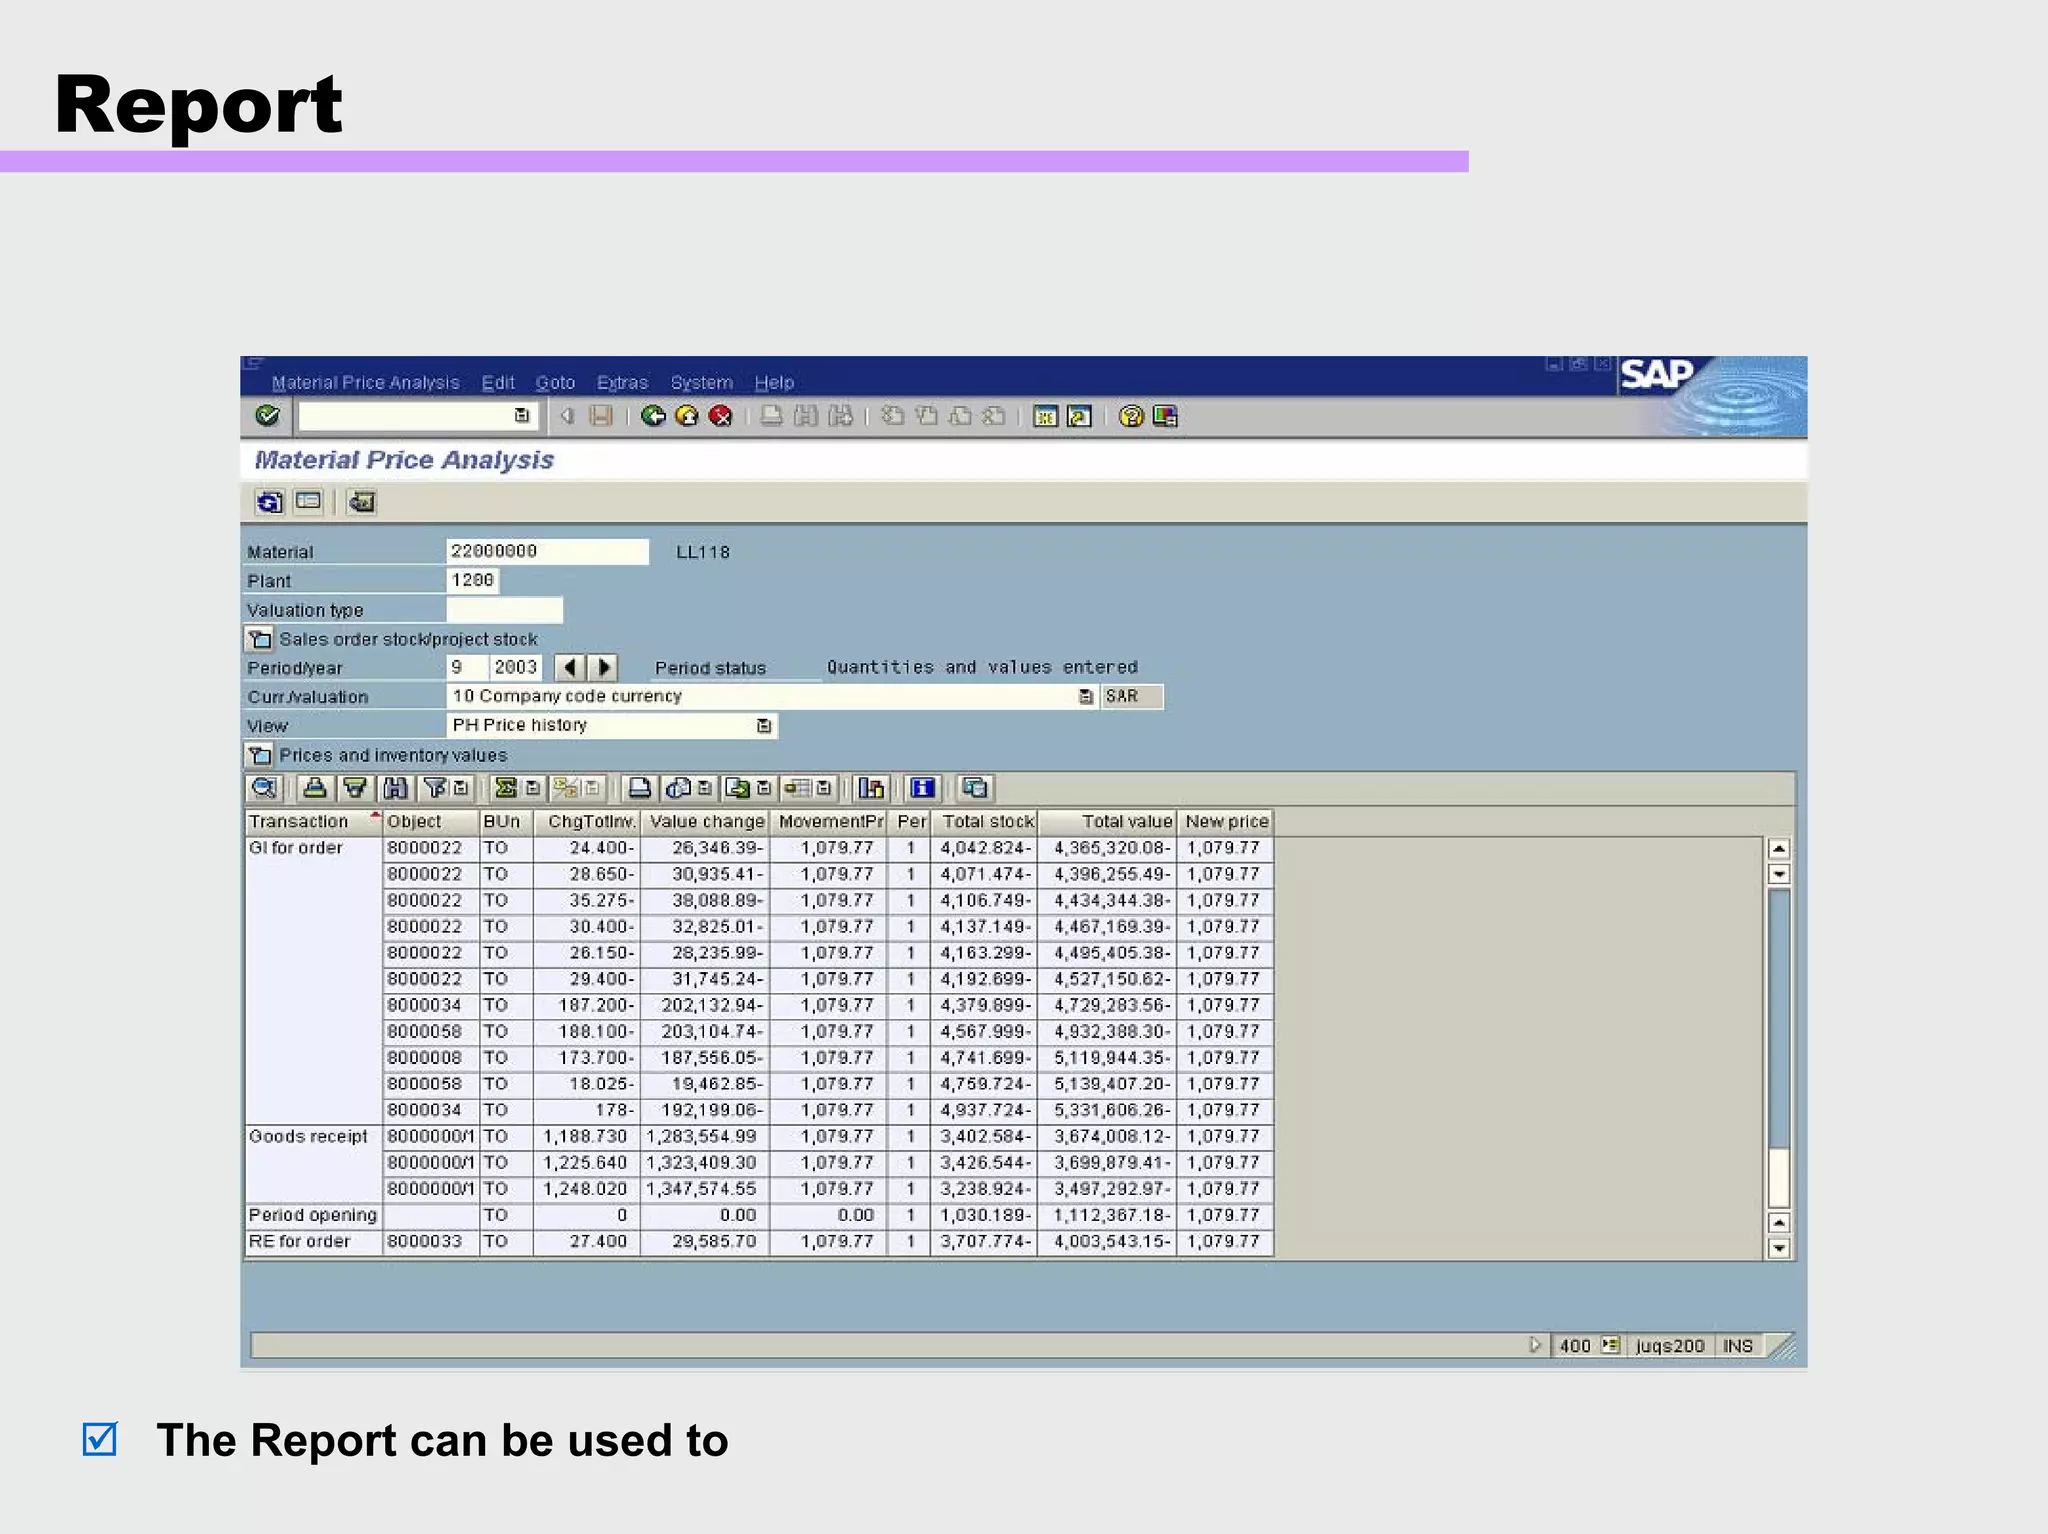Image resolution: width=2048 pixels, height=1534 pixels.
Task: Click the New price column header
Action: tap(1225, 822)
